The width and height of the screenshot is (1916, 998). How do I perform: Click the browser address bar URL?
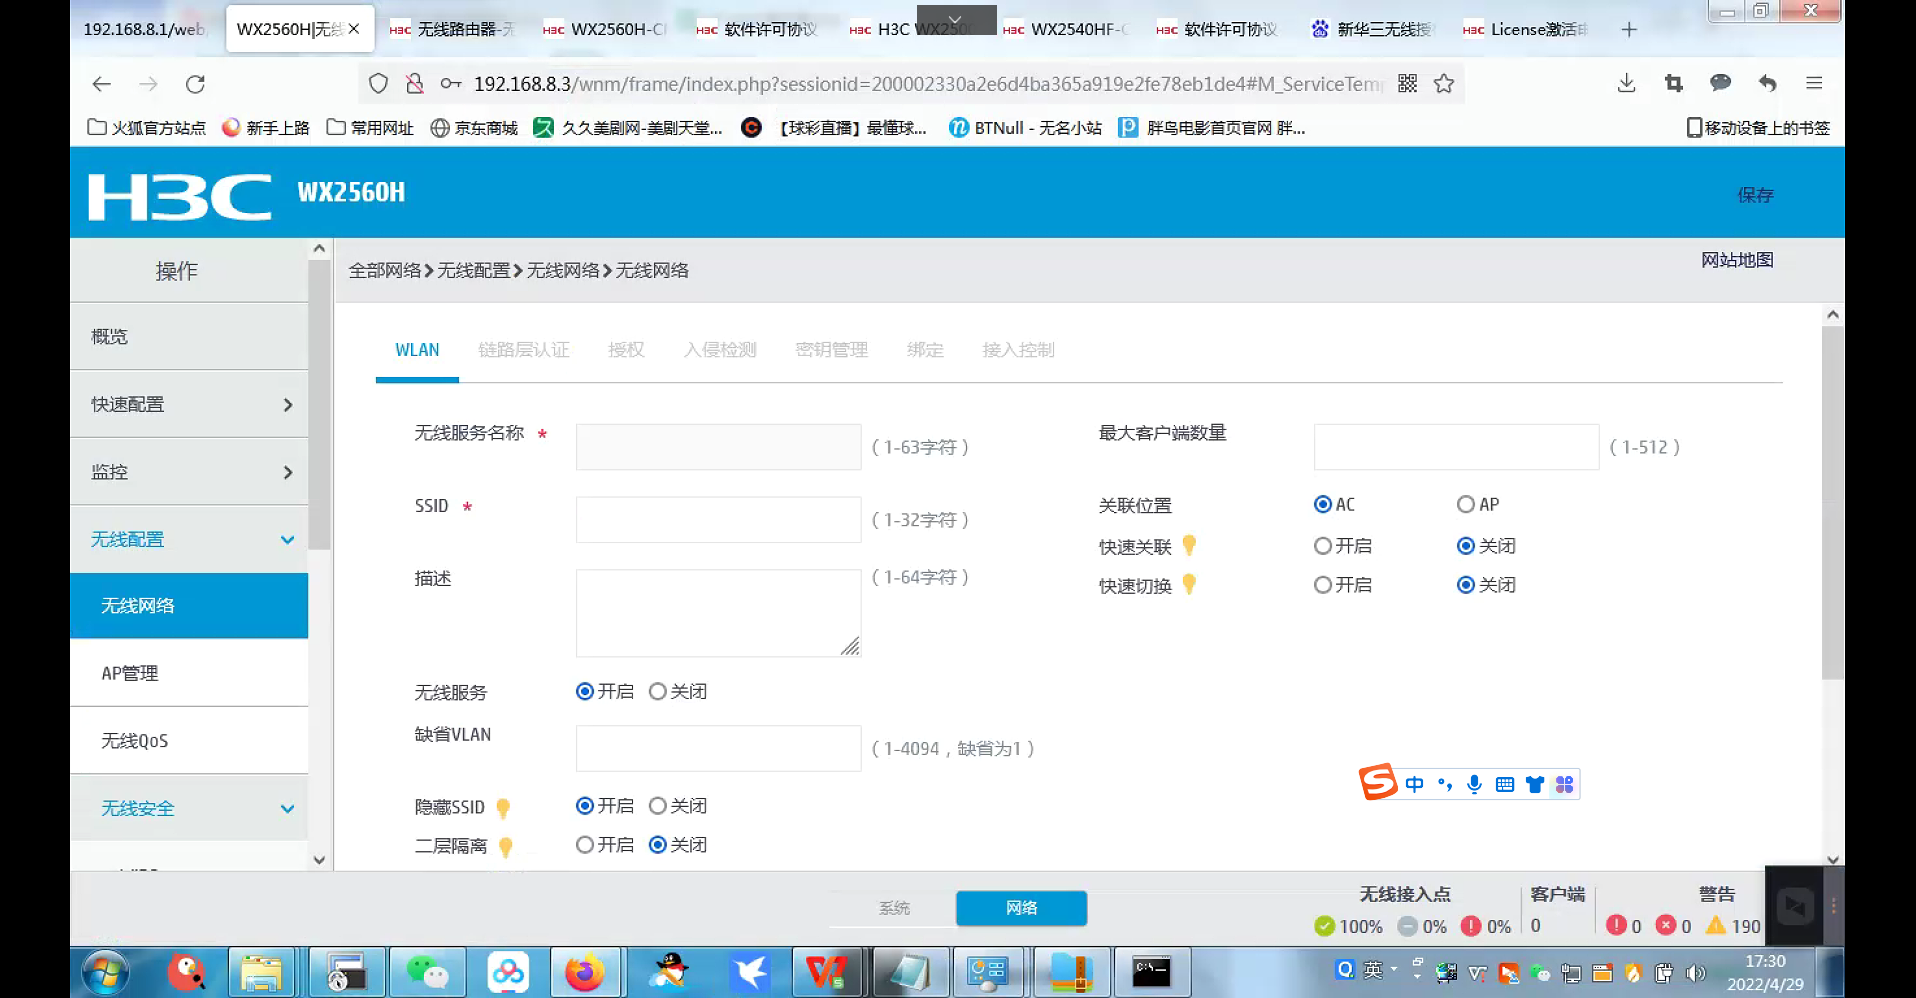coord(928,84)
